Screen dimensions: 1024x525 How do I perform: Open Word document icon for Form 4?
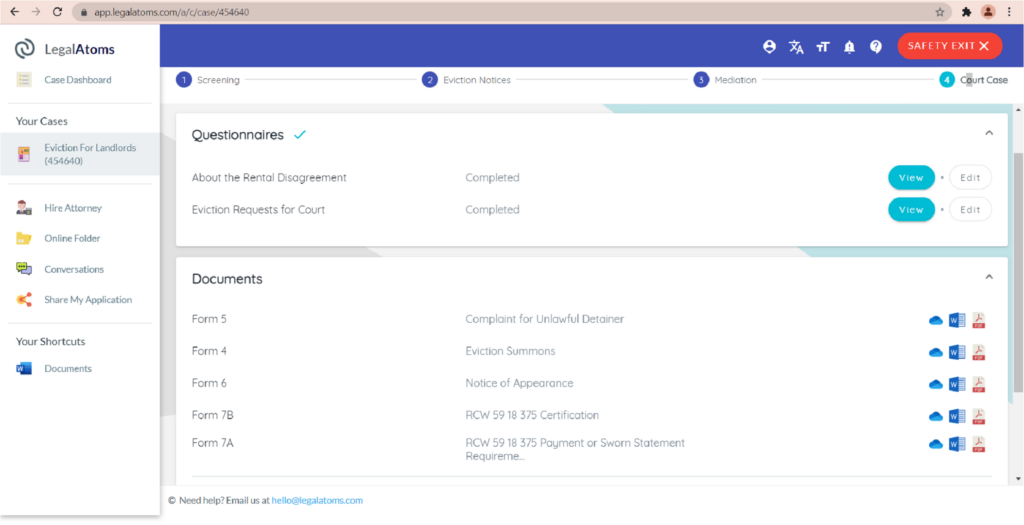957,352
